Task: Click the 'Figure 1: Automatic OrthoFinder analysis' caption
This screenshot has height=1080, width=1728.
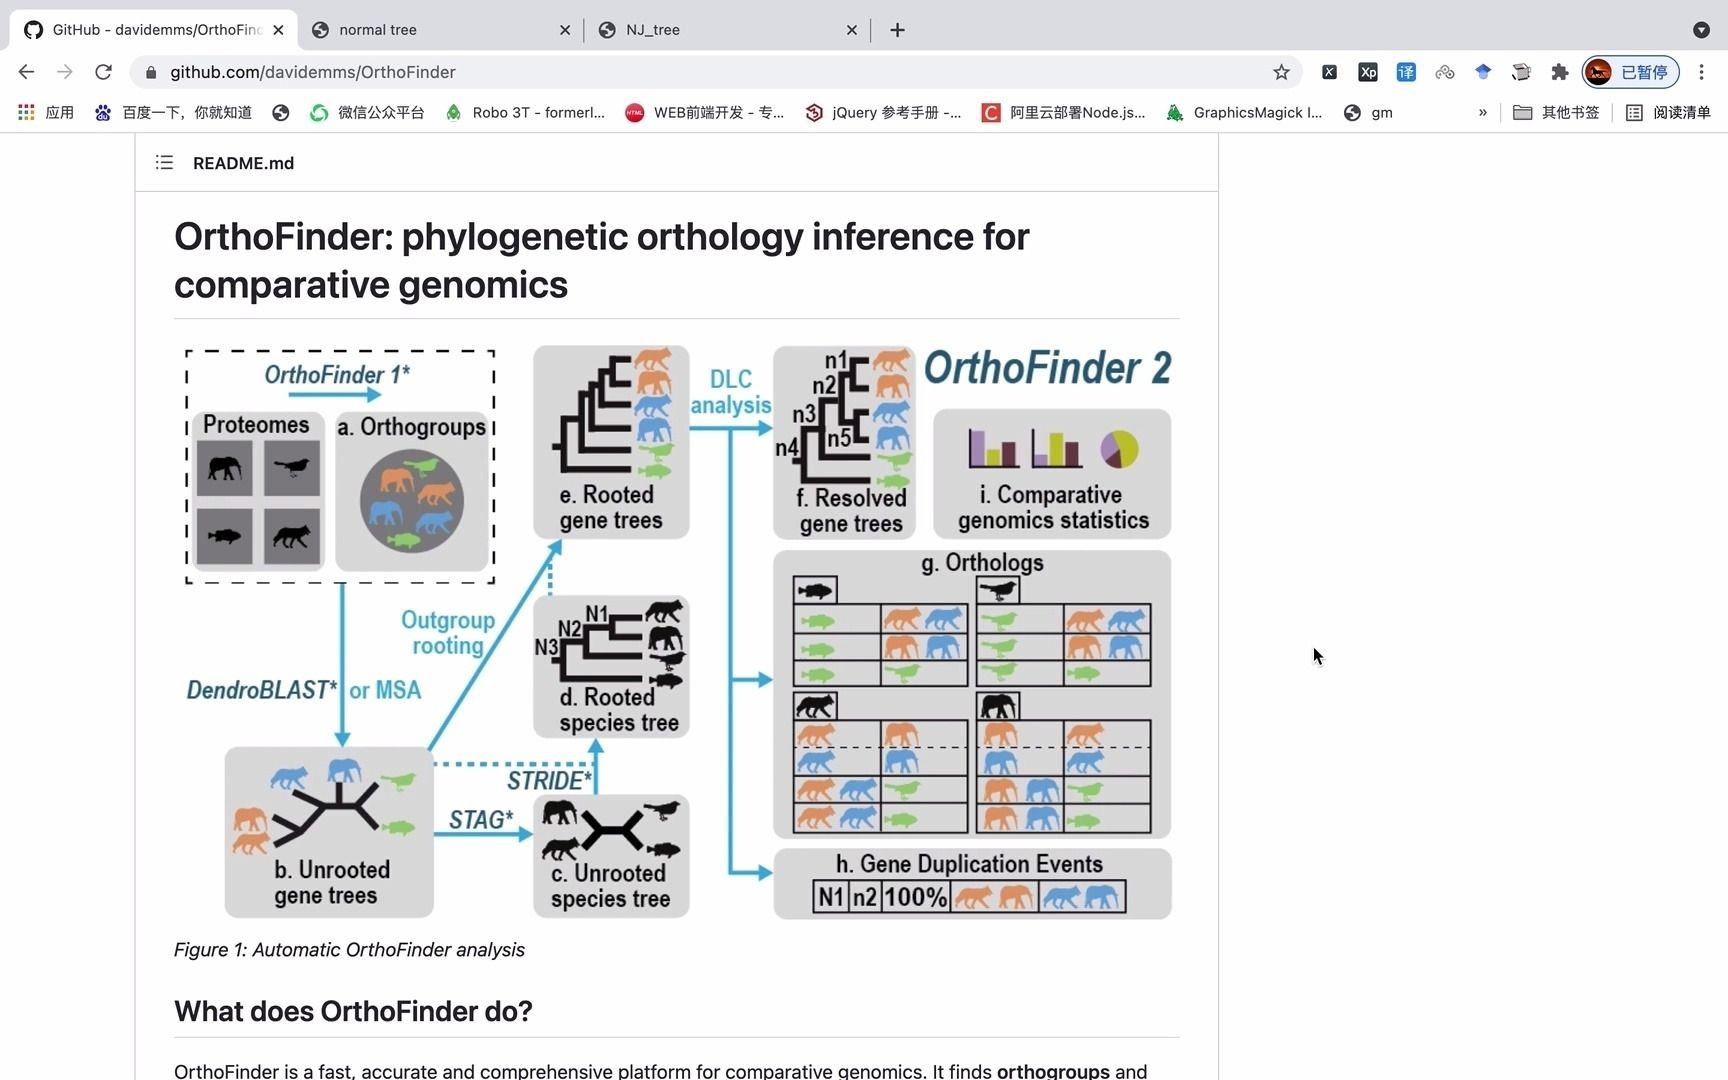Action: 349,949
